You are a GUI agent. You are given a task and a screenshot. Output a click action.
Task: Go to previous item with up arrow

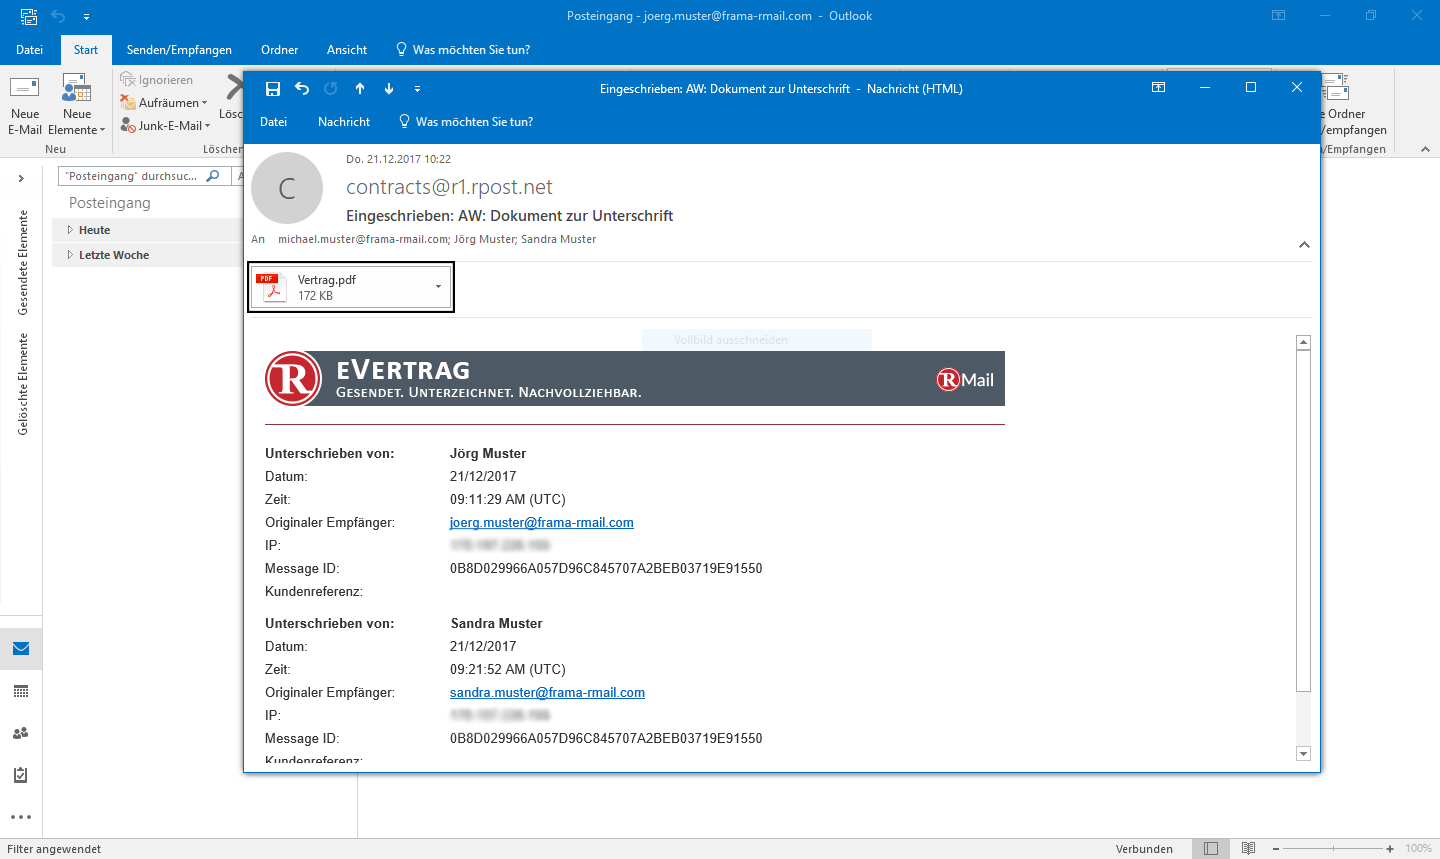point(360,88)
